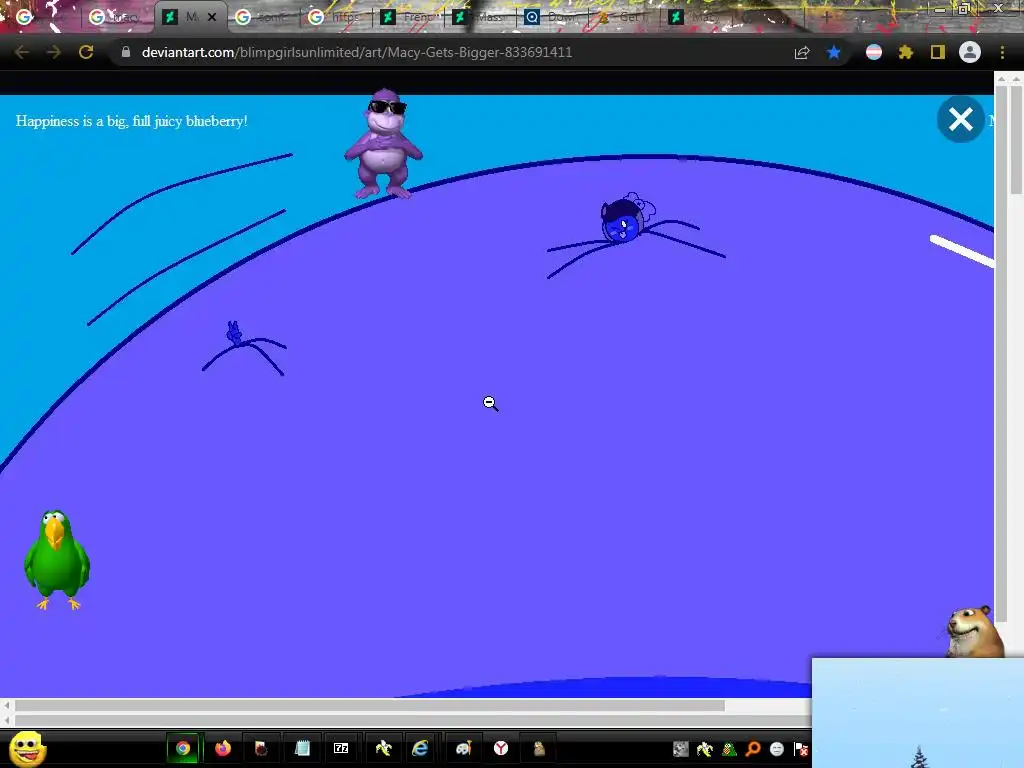
Task: Switch to the second Google tab
Action: coord(114,17)
